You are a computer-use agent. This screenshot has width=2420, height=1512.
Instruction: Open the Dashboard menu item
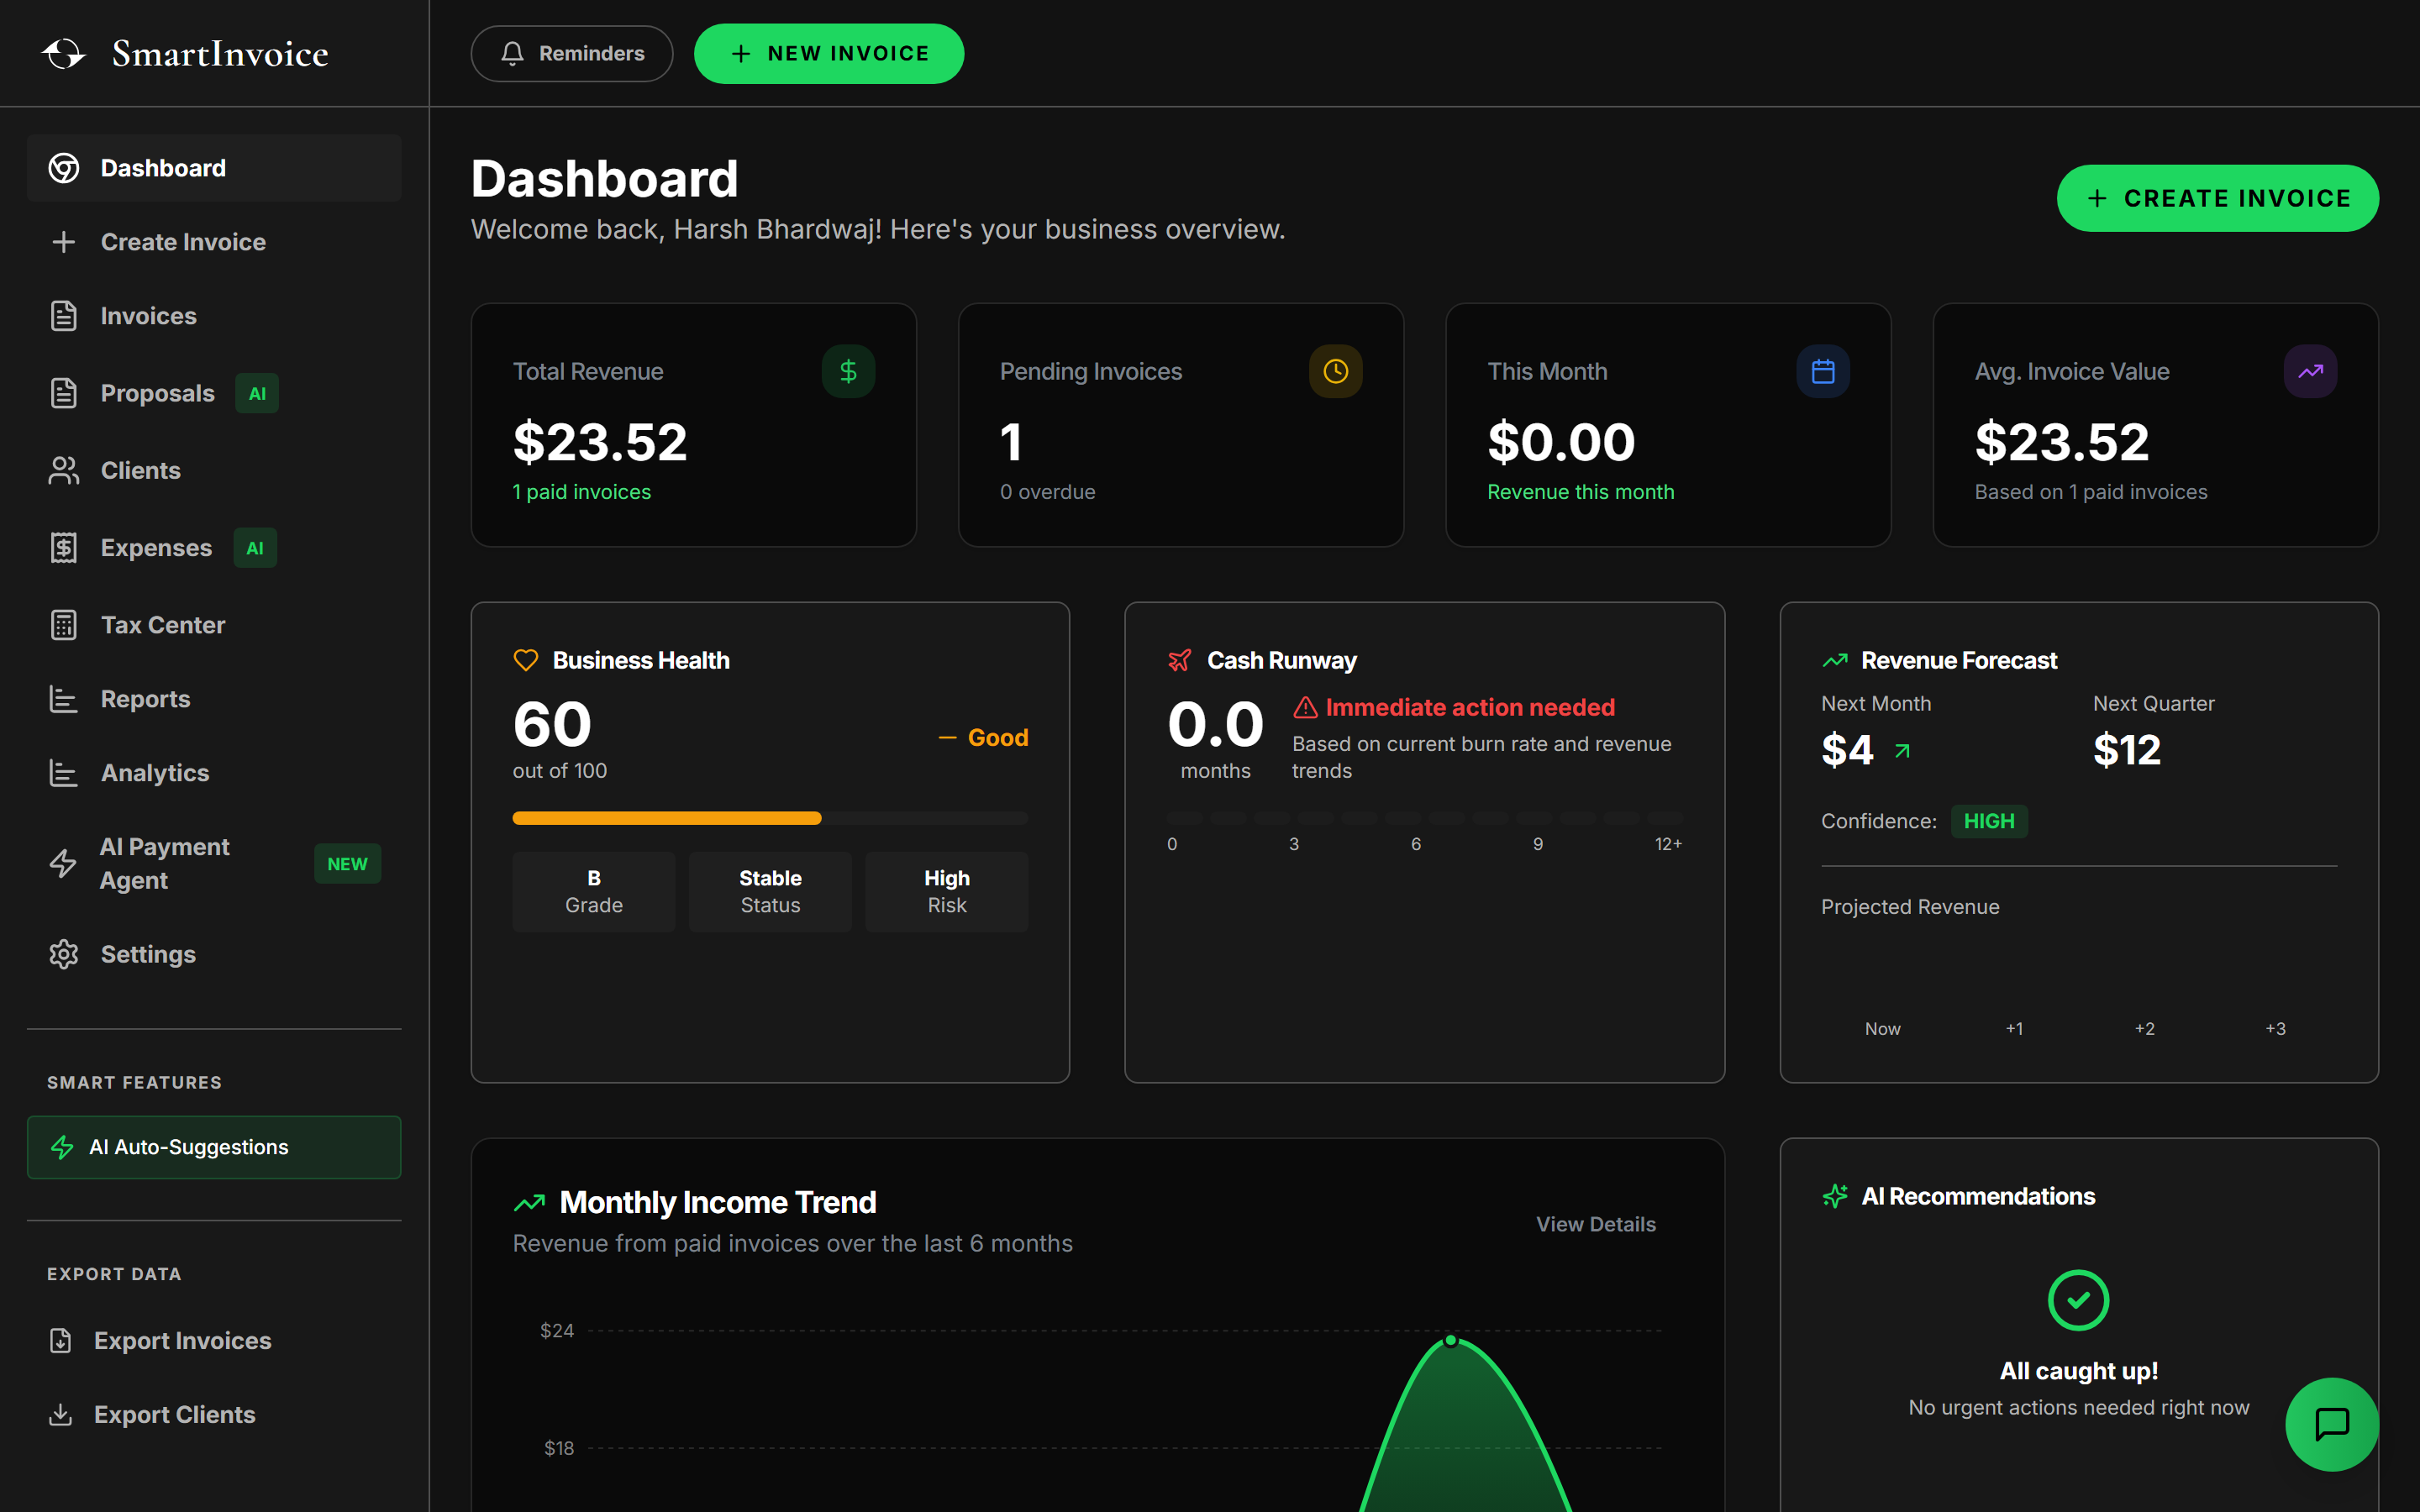point(214,168)
